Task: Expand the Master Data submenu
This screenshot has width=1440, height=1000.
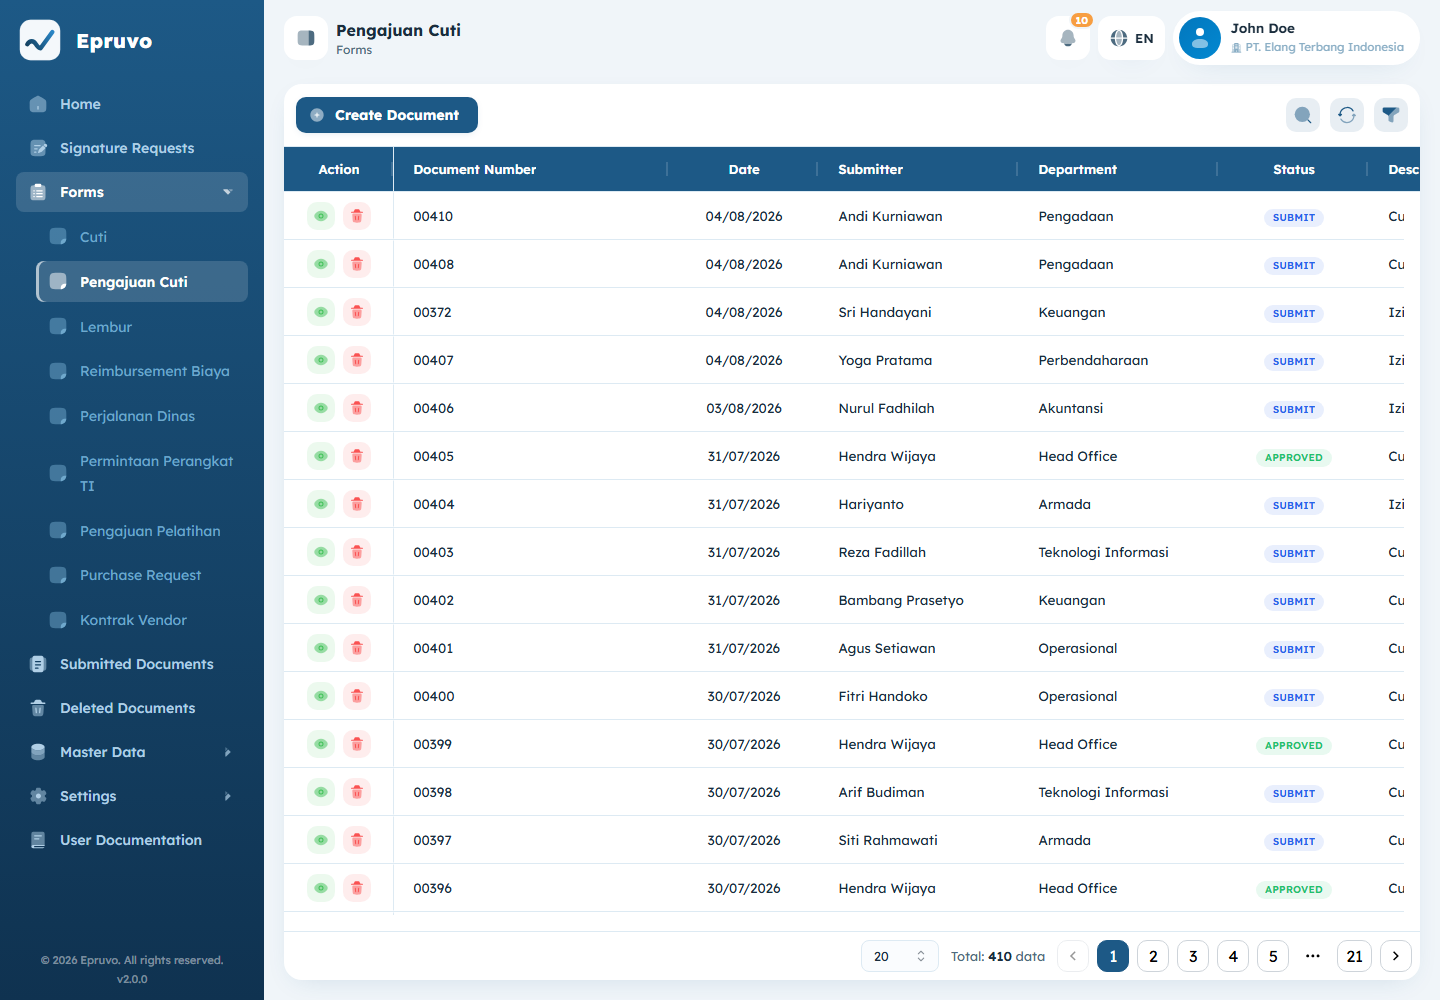Action: 132,752
